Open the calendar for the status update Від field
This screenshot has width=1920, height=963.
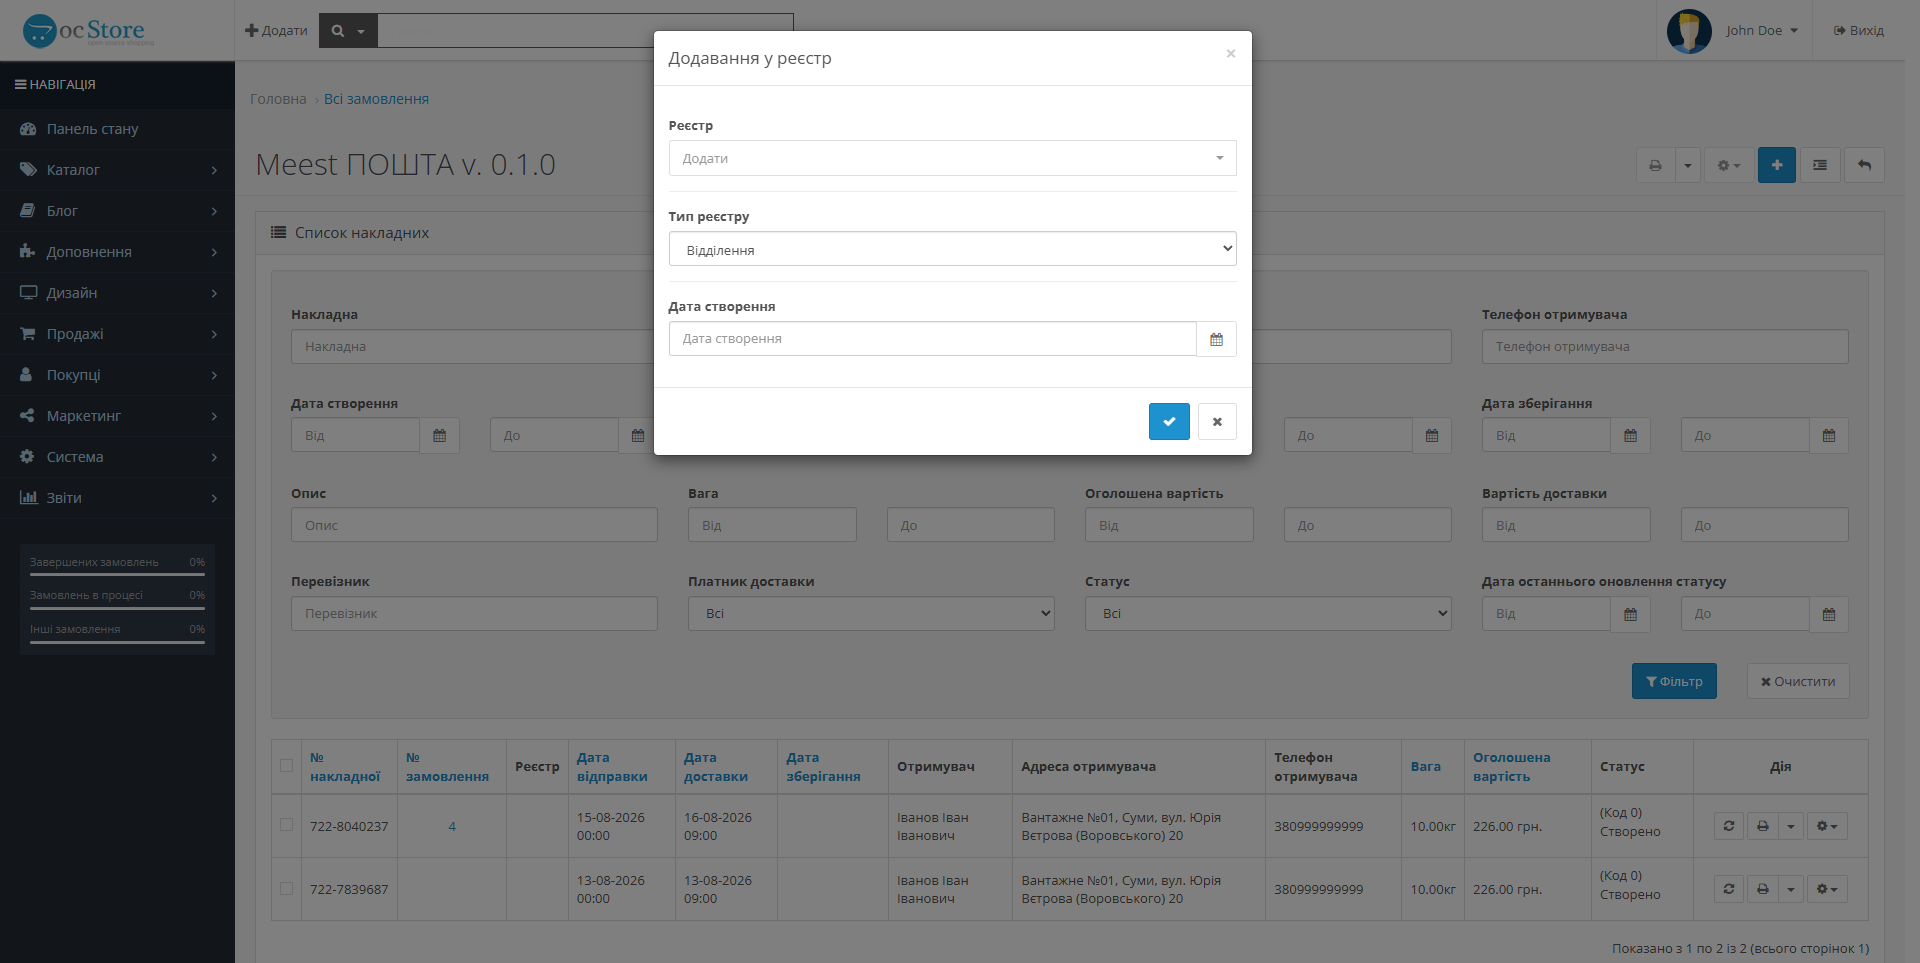click(1630, 614)
